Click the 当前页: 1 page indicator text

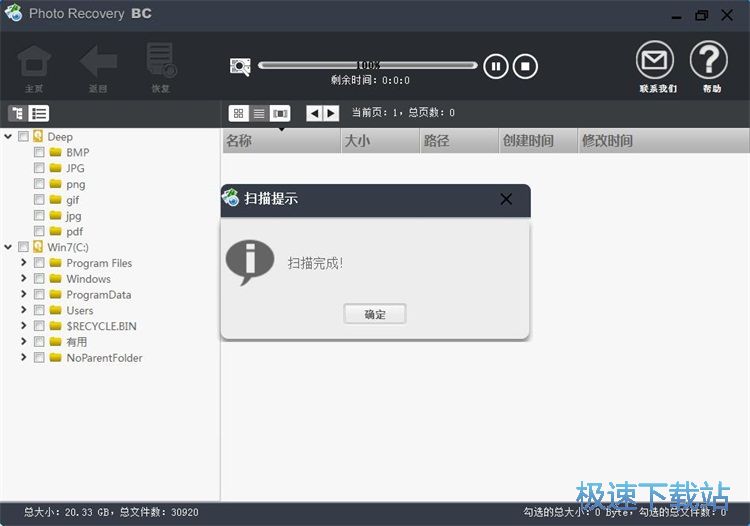click(374, 113)
